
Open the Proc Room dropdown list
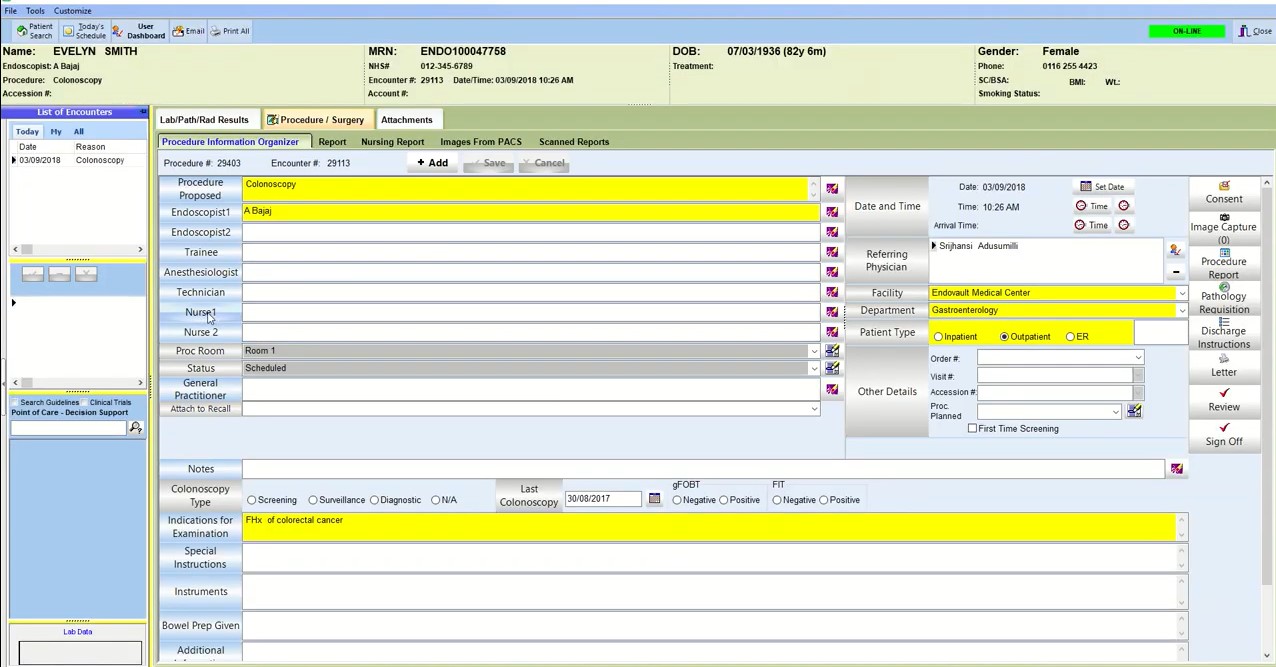pyautogui.click(x=814, y=351)
